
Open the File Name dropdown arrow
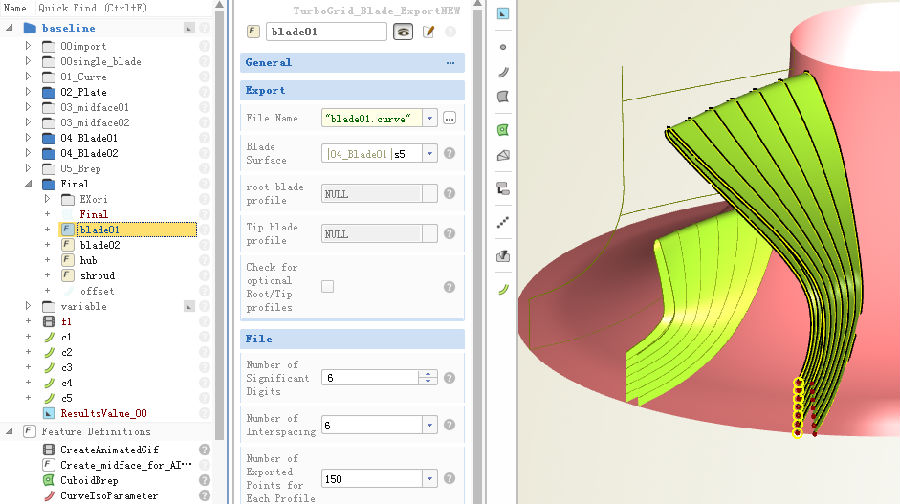(430, 118)
